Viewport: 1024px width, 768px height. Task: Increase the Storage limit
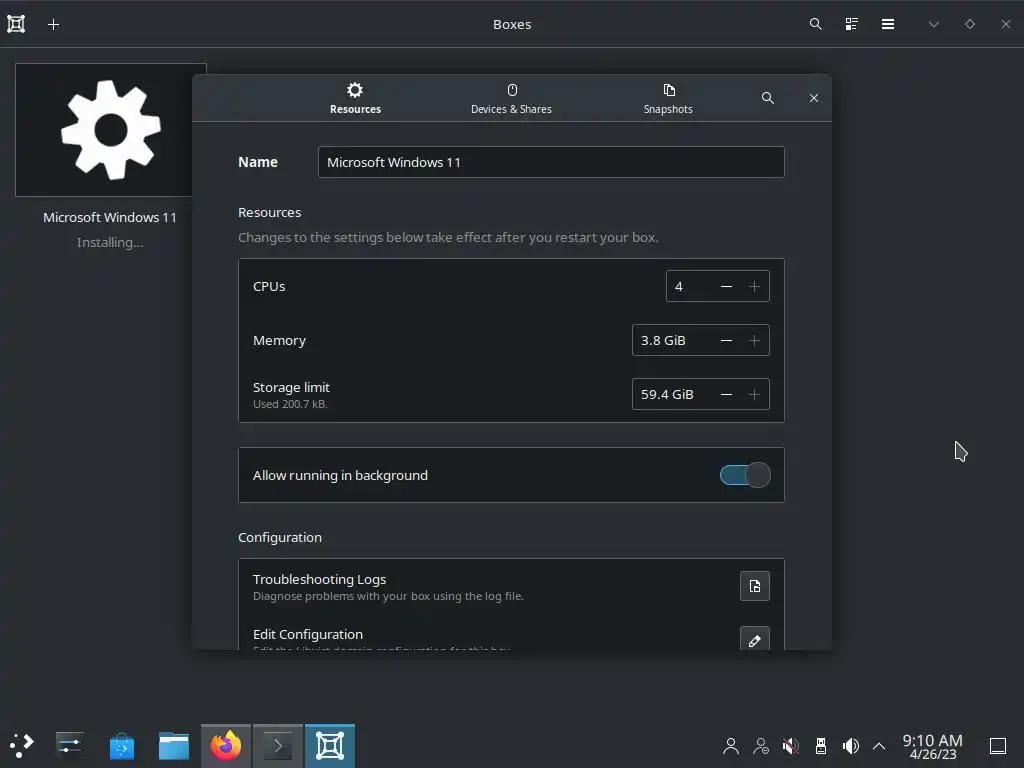coord(754,394)
